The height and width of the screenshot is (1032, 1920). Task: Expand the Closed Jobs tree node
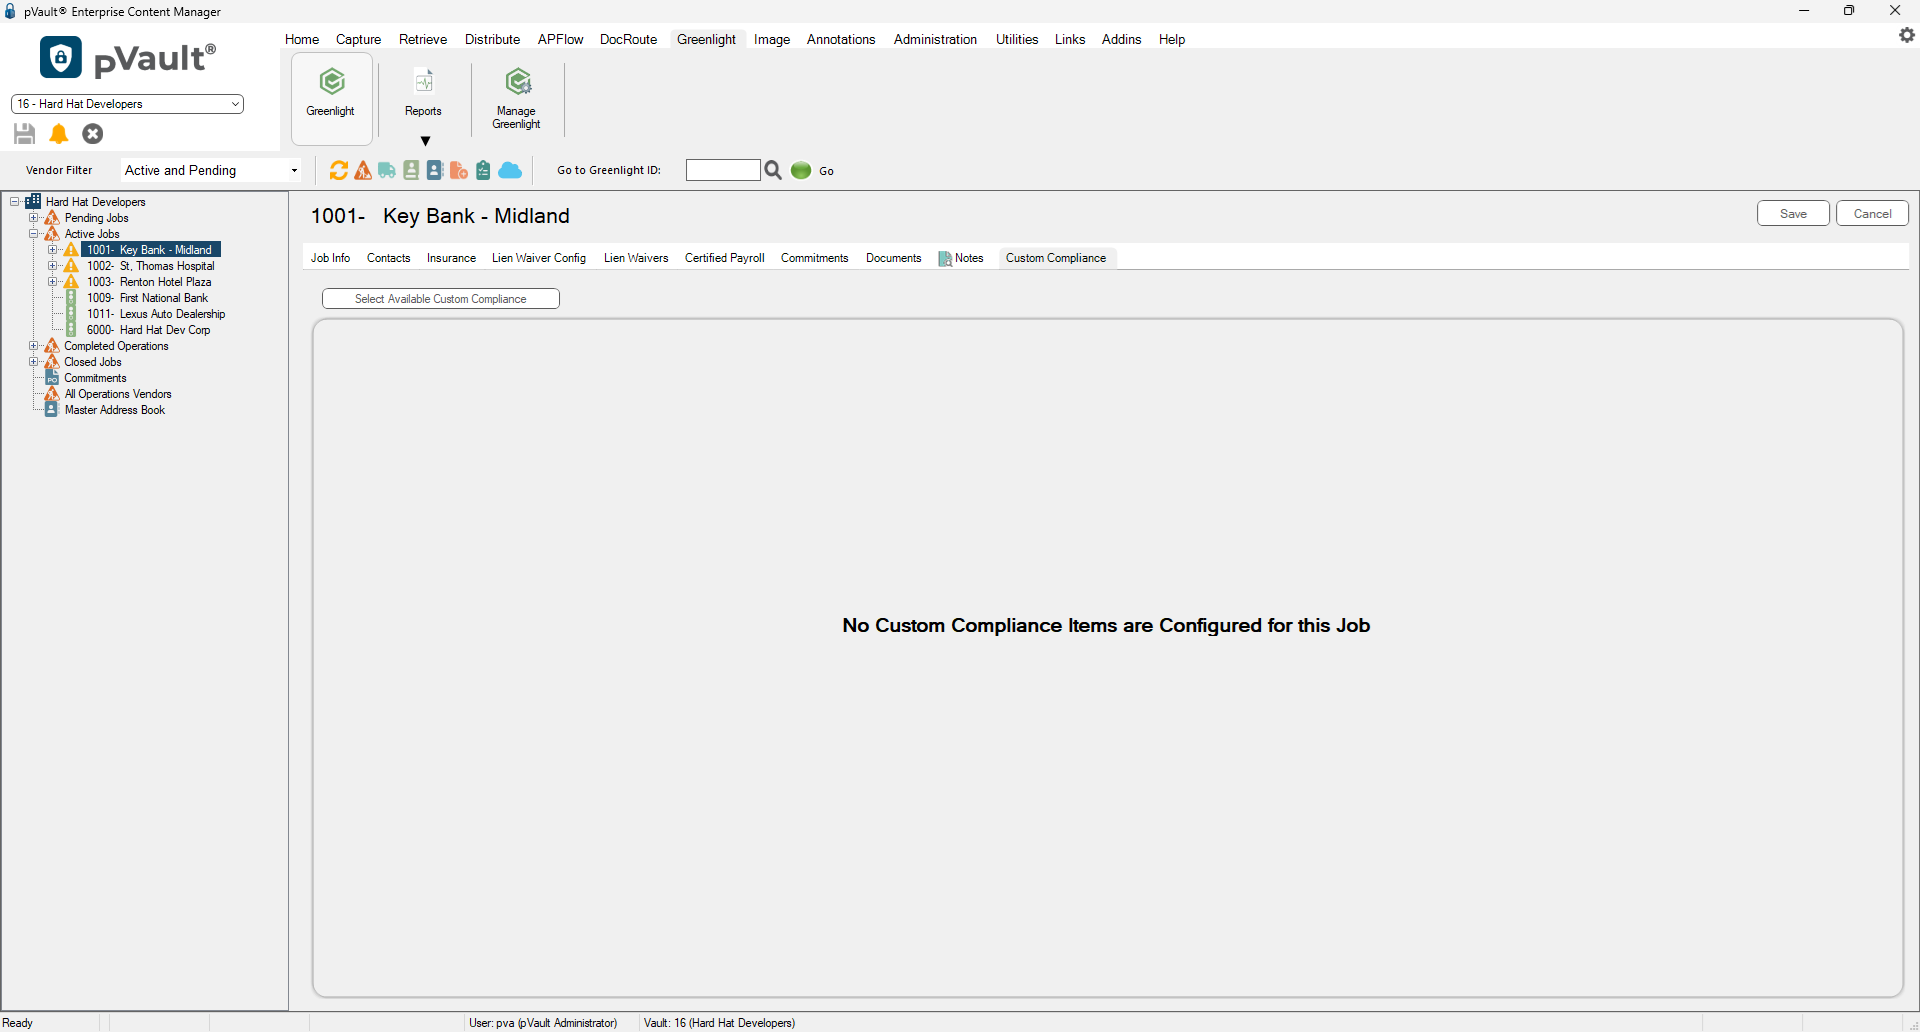tap(34, 362)
